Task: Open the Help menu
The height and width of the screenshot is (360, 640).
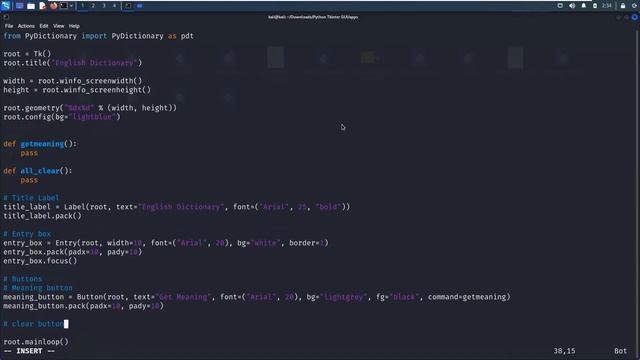Action: tap(74, 26)
